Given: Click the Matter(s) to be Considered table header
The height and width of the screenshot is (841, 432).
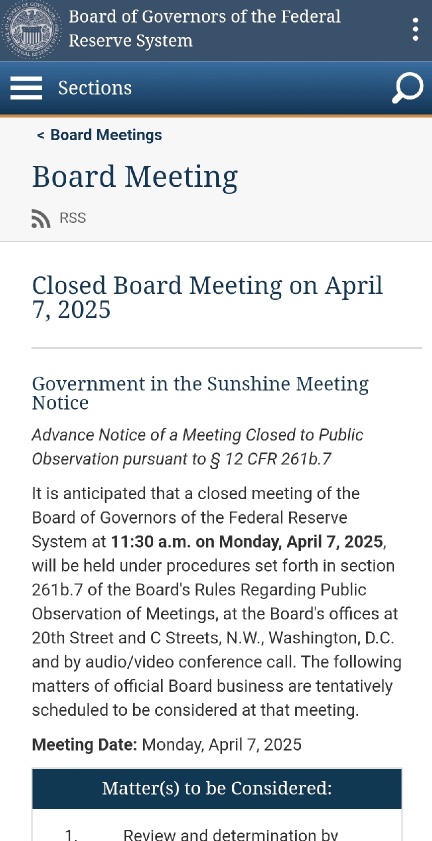Looking at the screenshot, I should [x=217, y=788].
